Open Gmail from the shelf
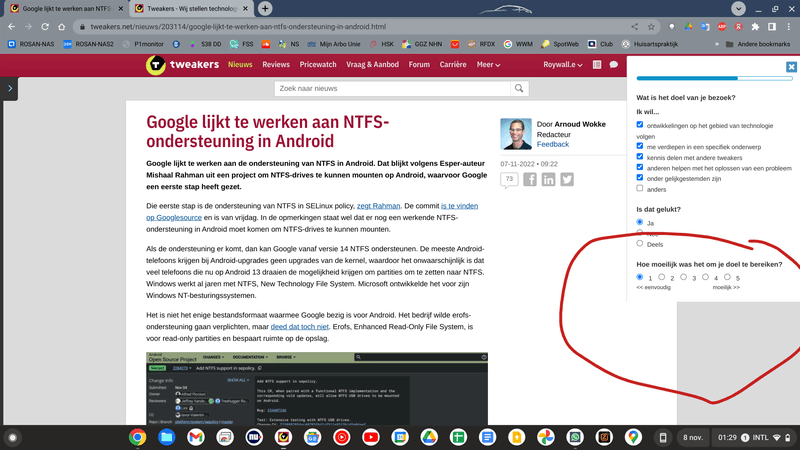This screenshot has height=450, width=800. coord(195,437)
